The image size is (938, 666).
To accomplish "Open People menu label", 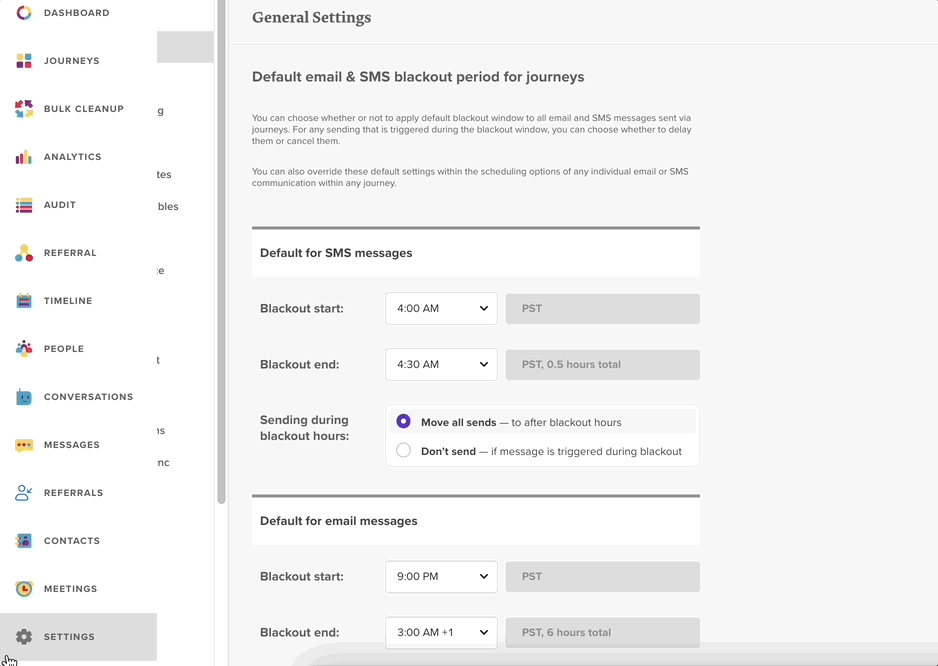I will point(64,349).
